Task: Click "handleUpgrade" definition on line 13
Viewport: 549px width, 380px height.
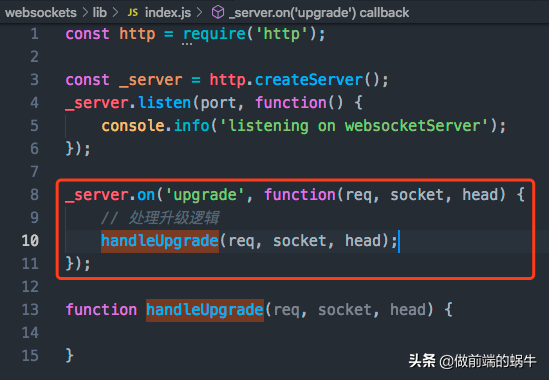Action: (x=205, y=310)
